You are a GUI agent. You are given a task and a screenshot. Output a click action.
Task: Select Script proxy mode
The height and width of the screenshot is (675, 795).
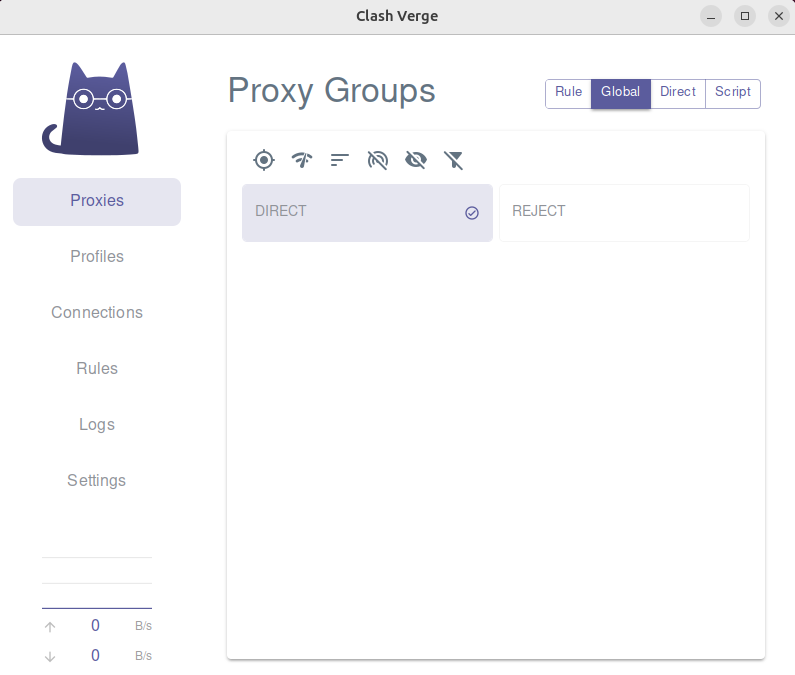(732, 92)
